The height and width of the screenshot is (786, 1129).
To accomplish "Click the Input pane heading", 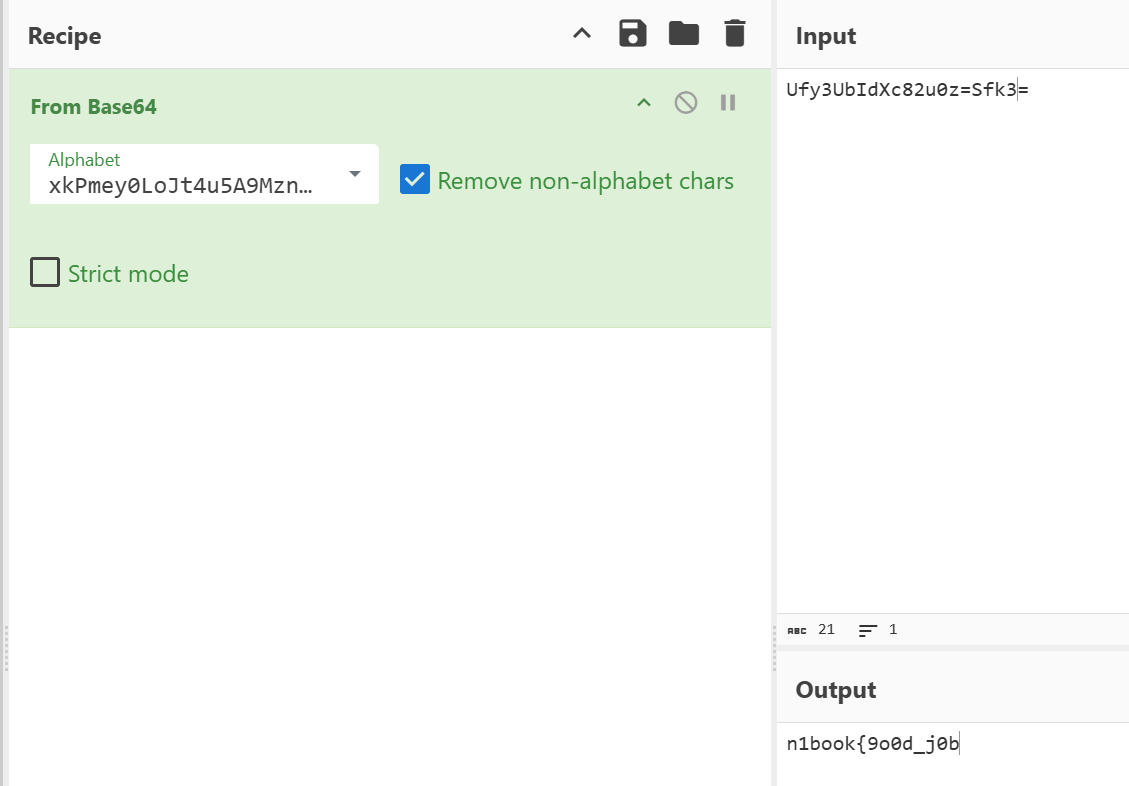I will [826, 36].
